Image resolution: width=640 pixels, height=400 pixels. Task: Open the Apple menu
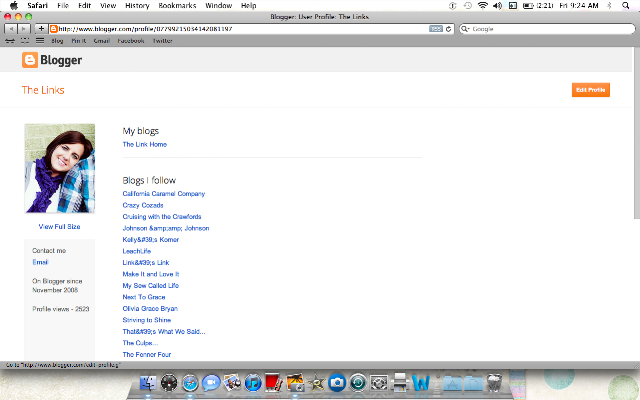click(13, 6)
